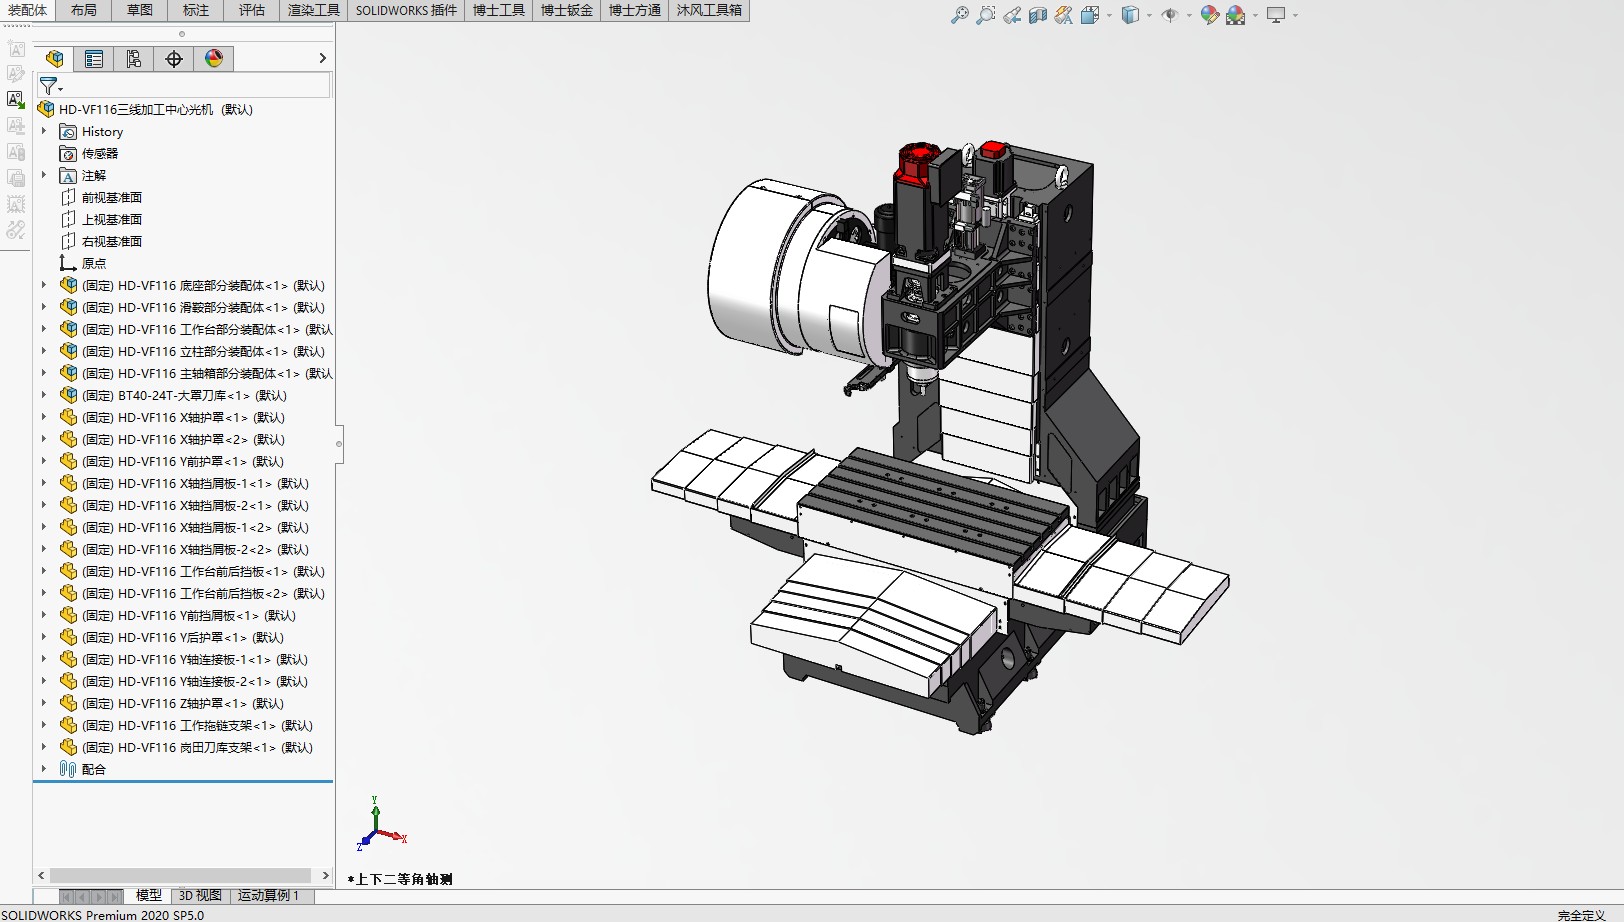Click the View Orientation cube icon
This screenshot has width=1624, height=922.
[x=1090, y=15]
